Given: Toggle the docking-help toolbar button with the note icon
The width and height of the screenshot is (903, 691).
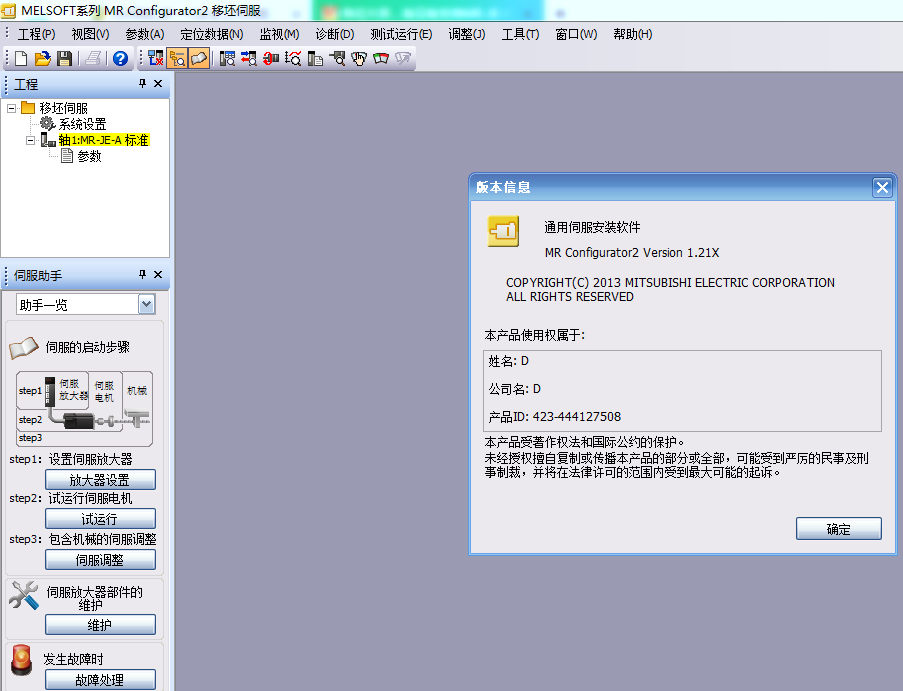Looking at the screenshot, I should point(199,59).
